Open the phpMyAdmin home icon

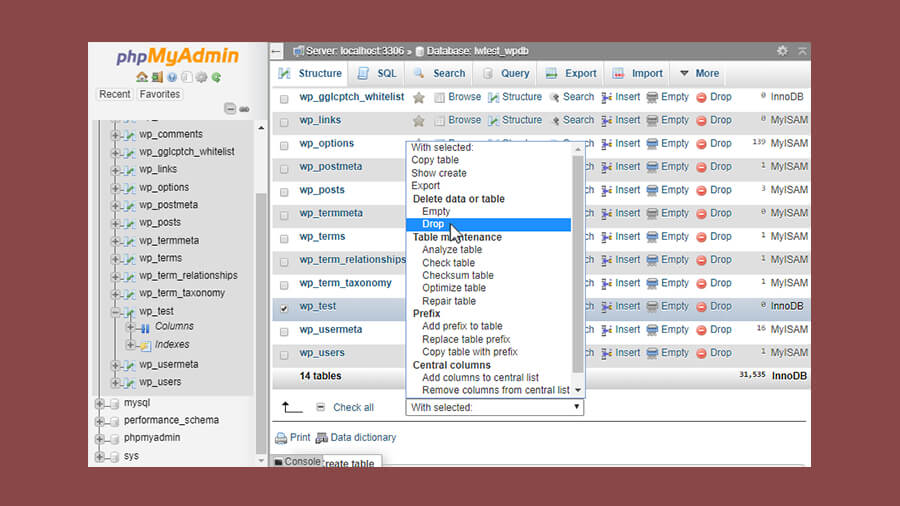click(142, 77)
